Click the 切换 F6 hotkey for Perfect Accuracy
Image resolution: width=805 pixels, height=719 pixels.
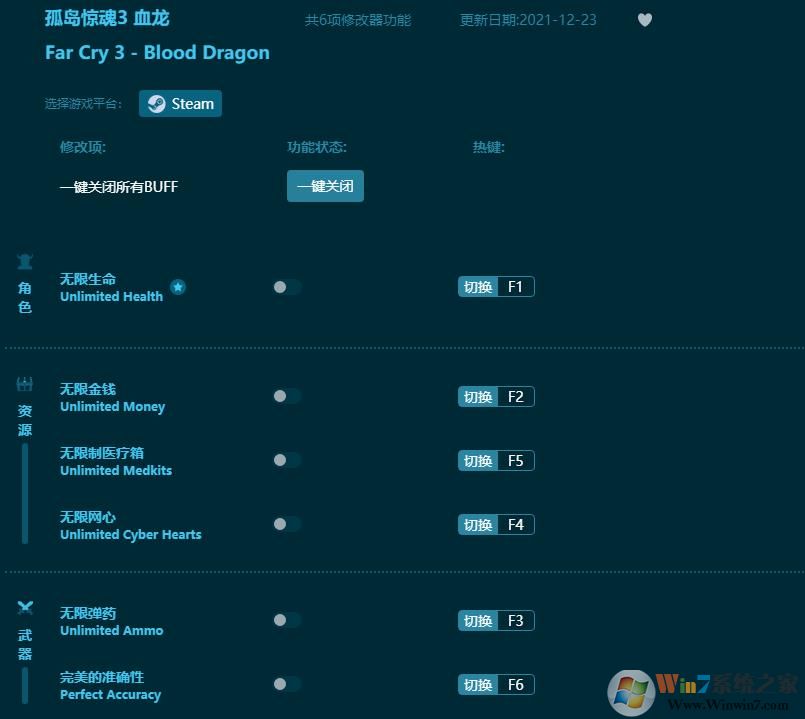point(496,684)
